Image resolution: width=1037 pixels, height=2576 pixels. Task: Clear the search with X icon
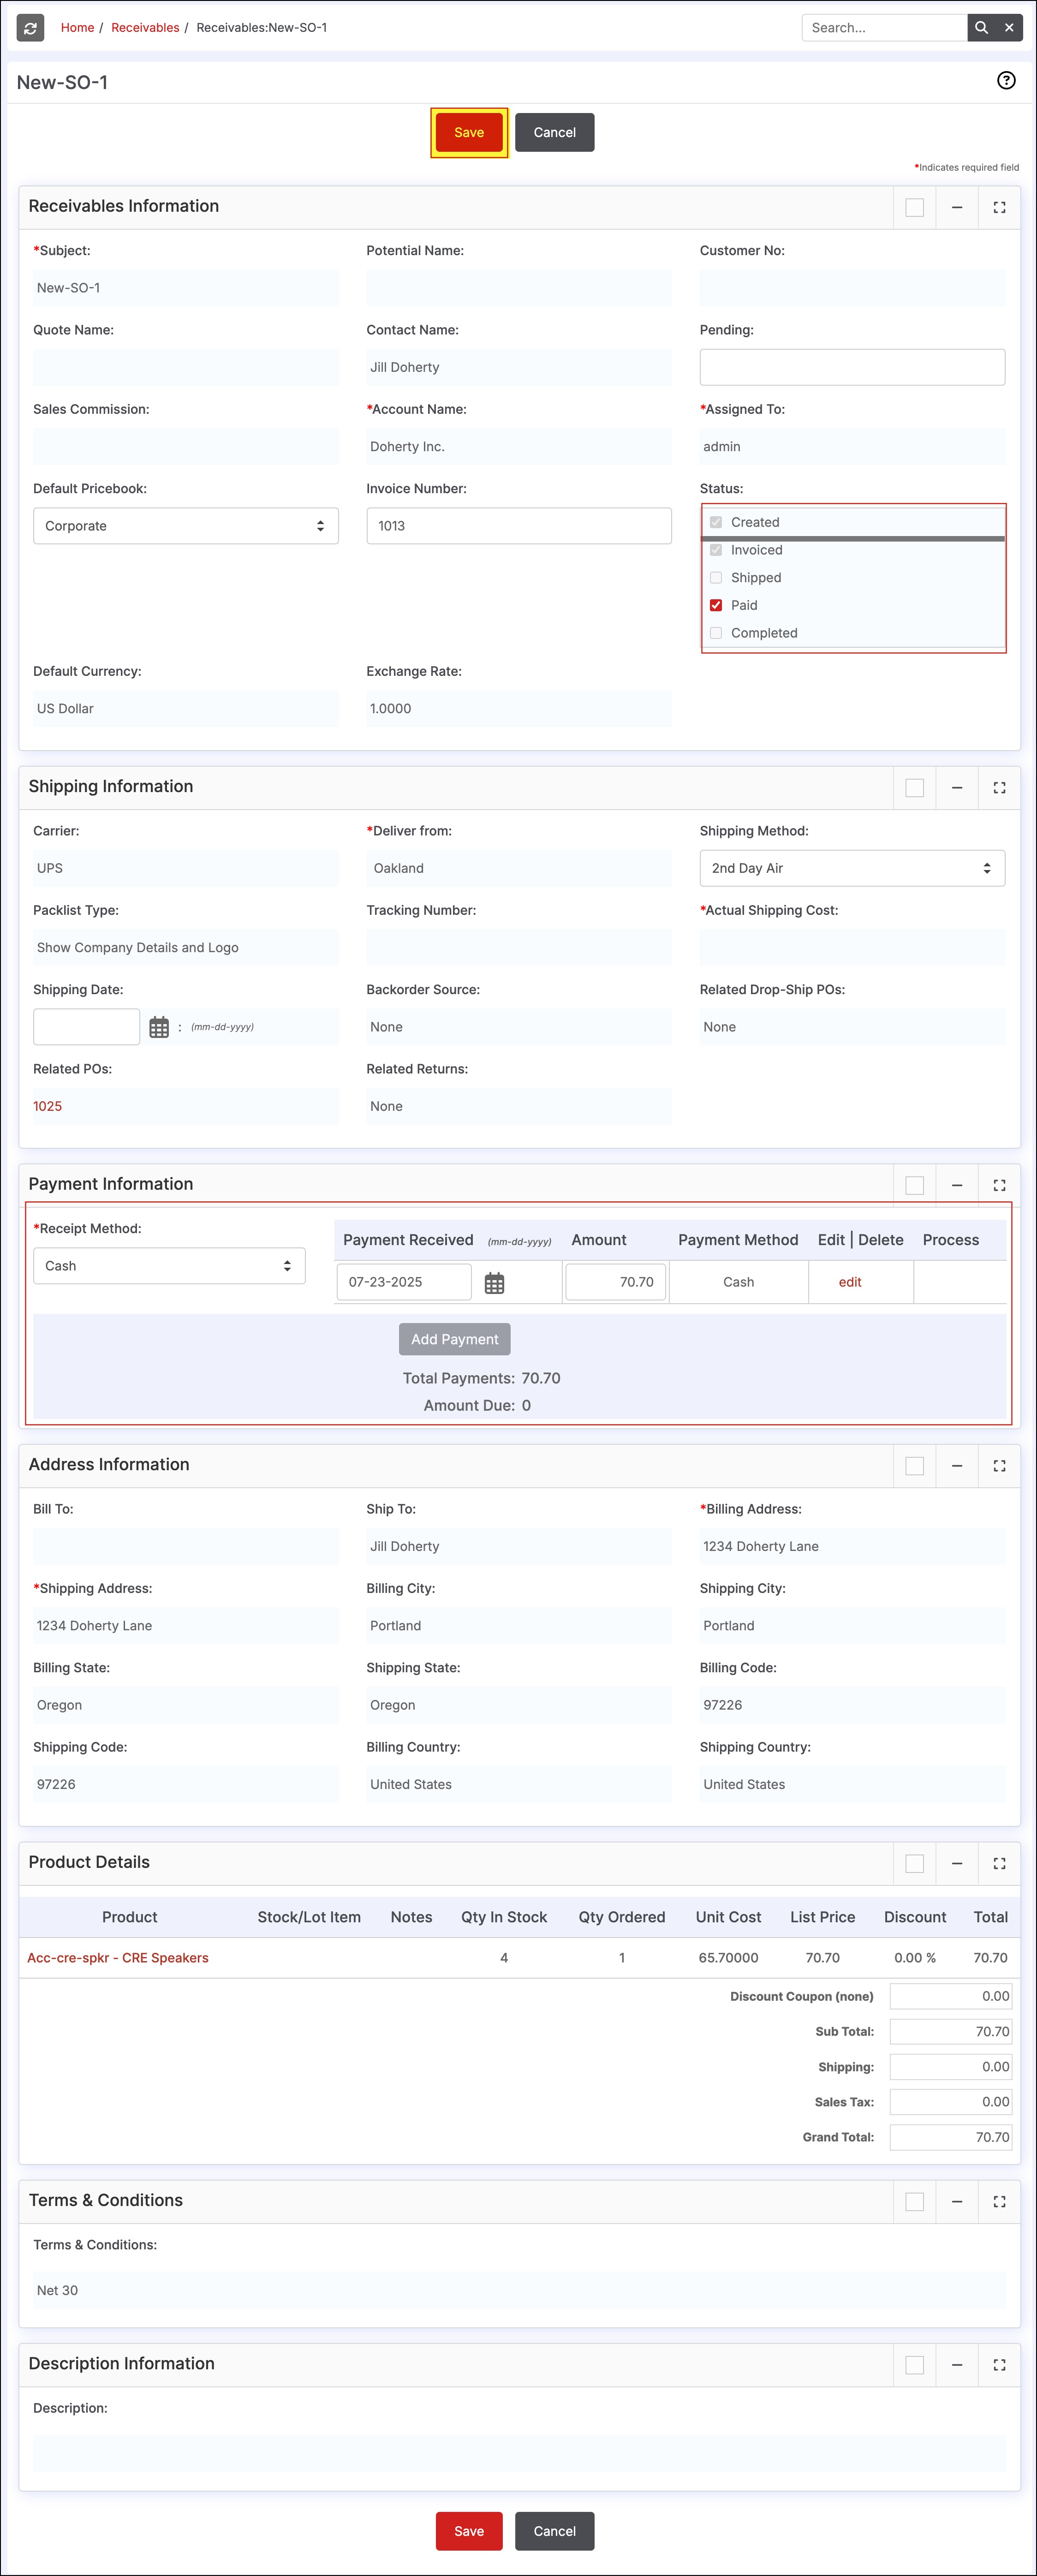pos(1009,28)
